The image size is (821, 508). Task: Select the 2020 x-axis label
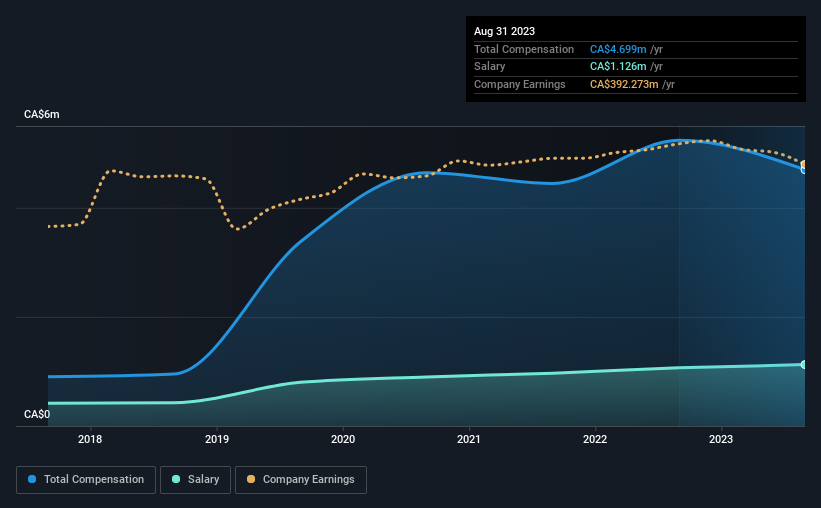click(x=343, y=439)
